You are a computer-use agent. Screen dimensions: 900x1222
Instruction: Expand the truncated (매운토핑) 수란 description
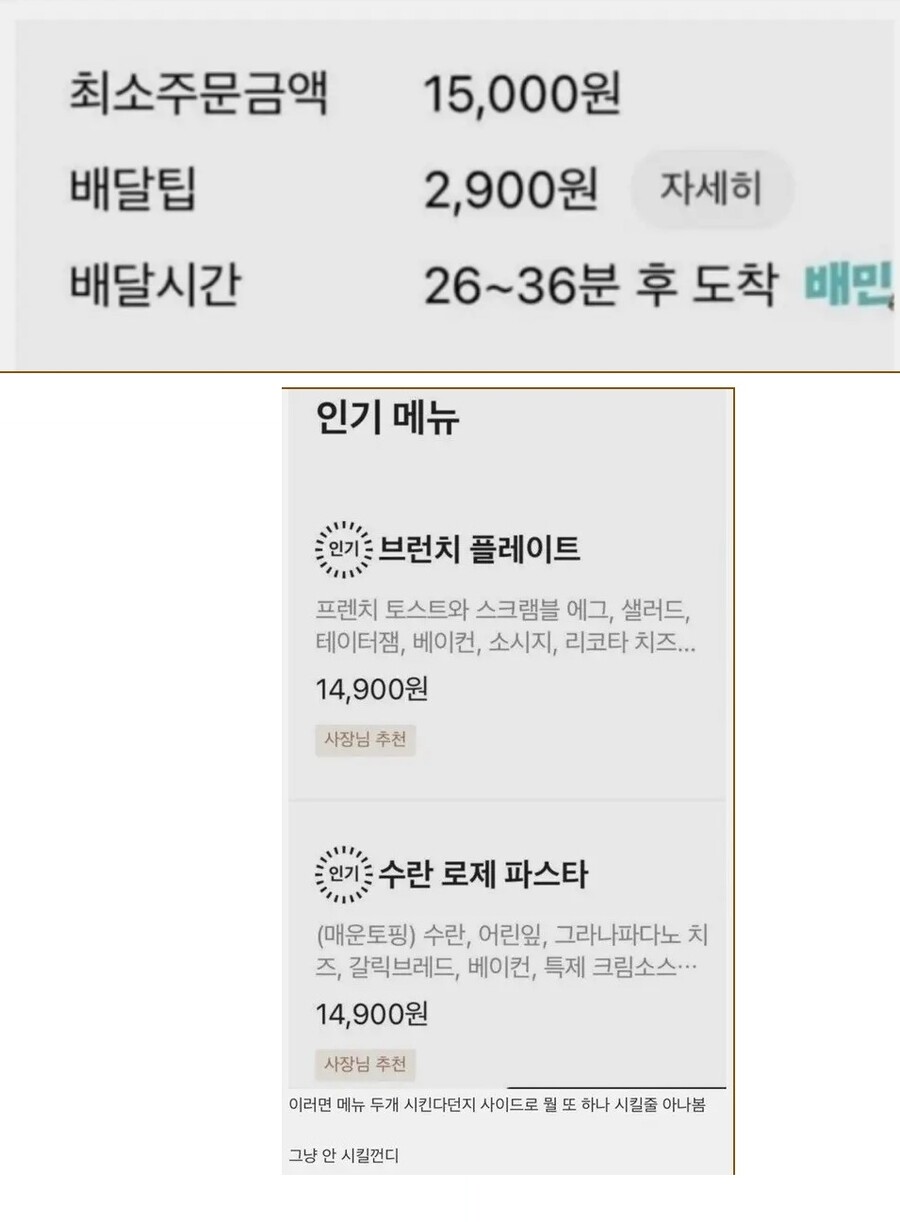coord(512,952)
